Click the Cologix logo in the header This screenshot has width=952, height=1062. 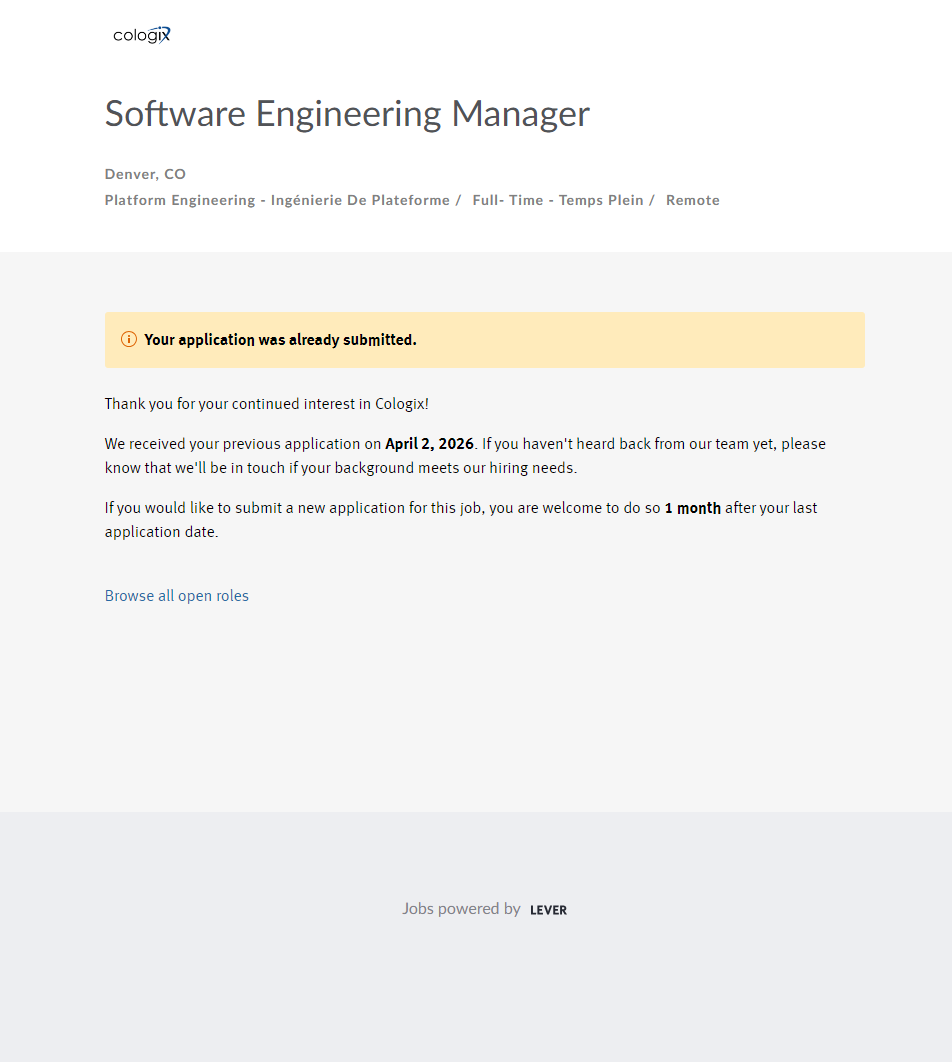pos(142,35)
